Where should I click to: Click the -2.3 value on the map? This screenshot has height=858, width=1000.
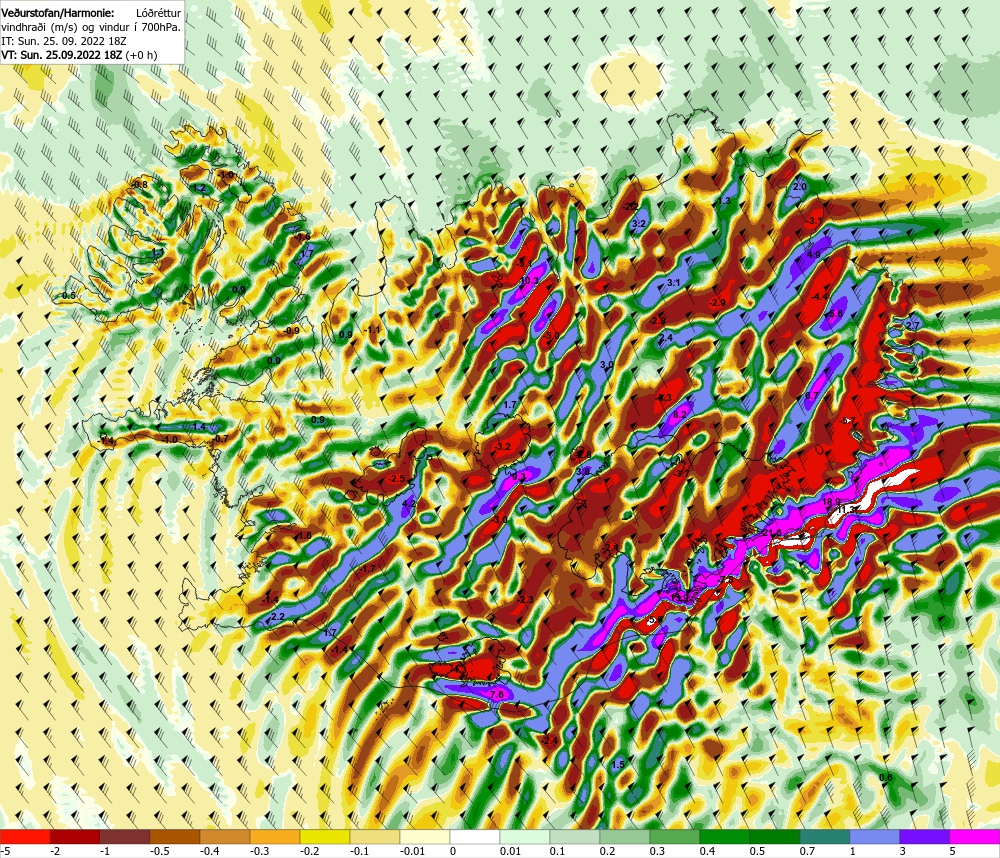pyautogui.click(x=526, y=600)
